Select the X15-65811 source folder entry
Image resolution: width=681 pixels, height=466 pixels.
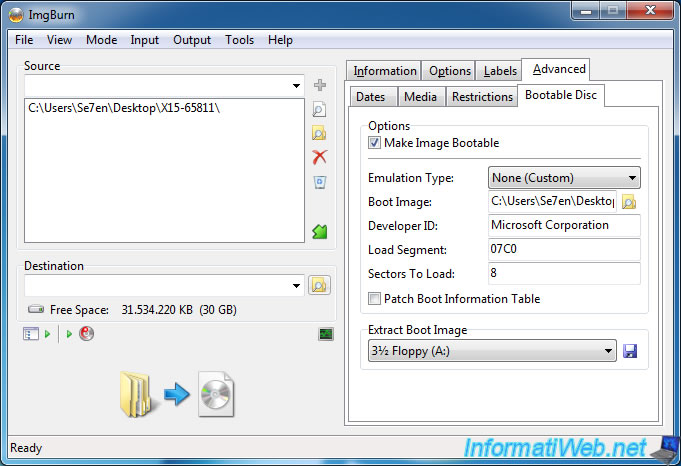[x=124, y=108]
